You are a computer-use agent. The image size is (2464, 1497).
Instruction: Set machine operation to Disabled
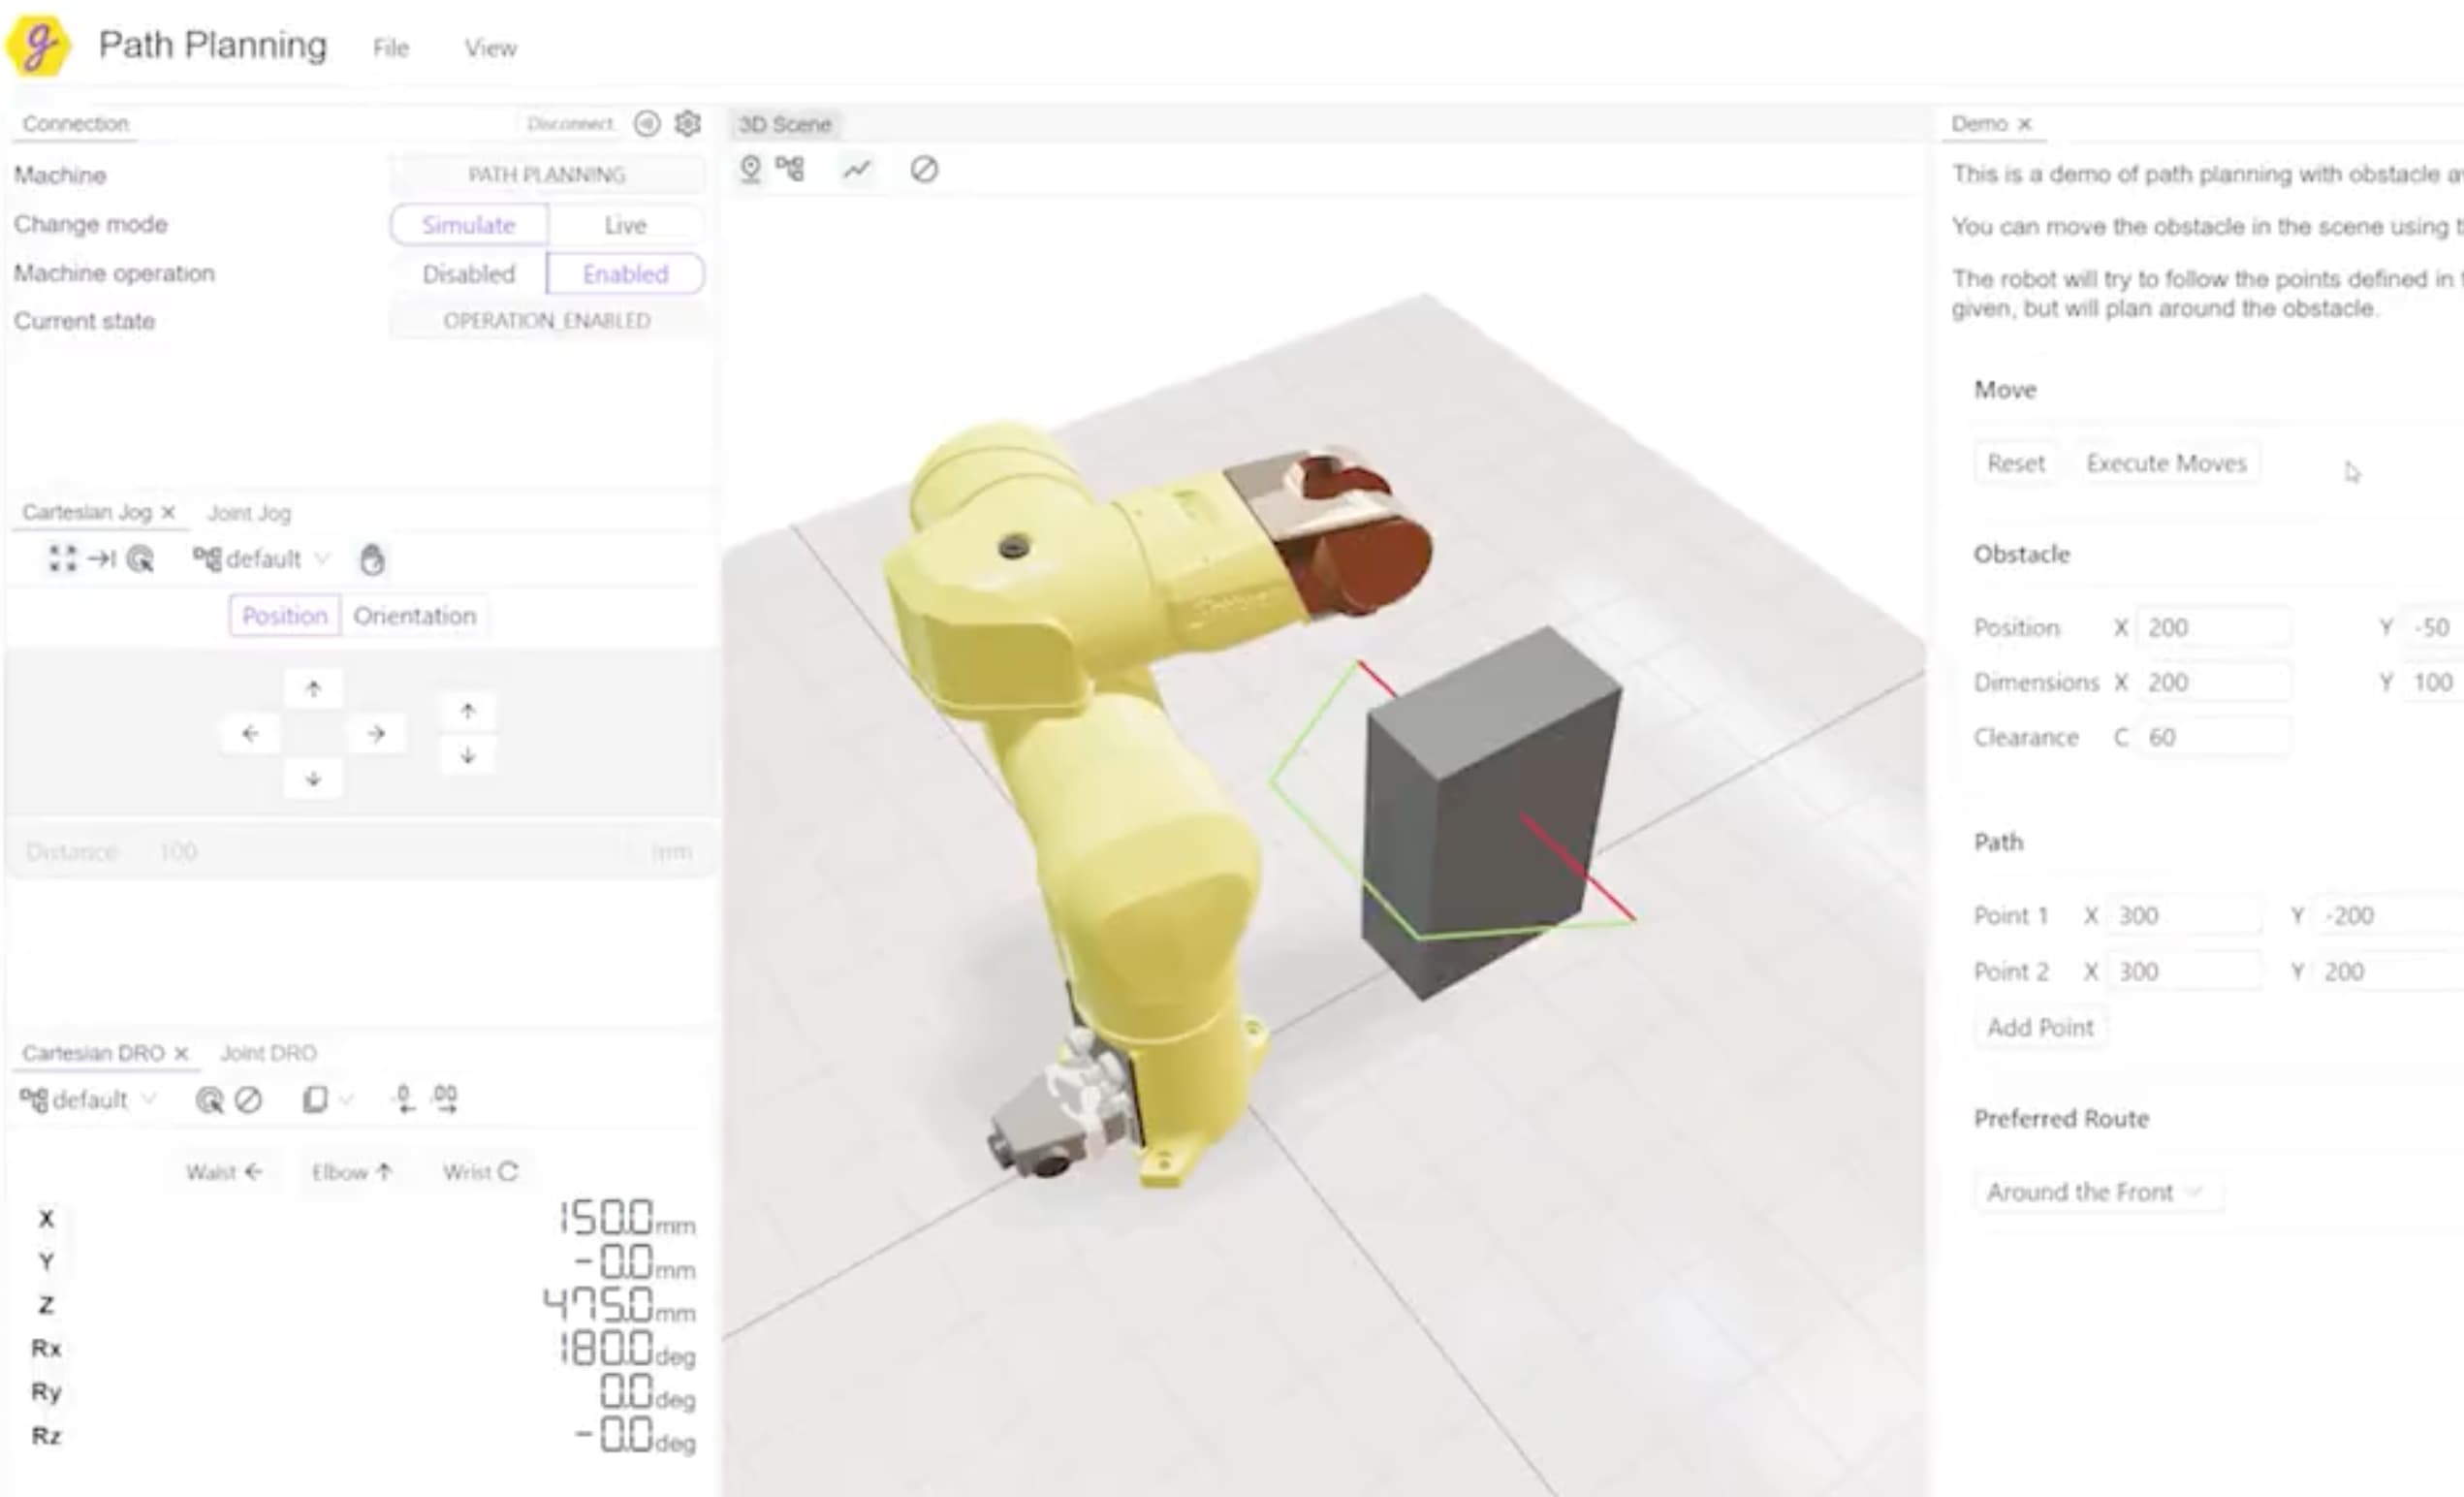click(468, 274)
